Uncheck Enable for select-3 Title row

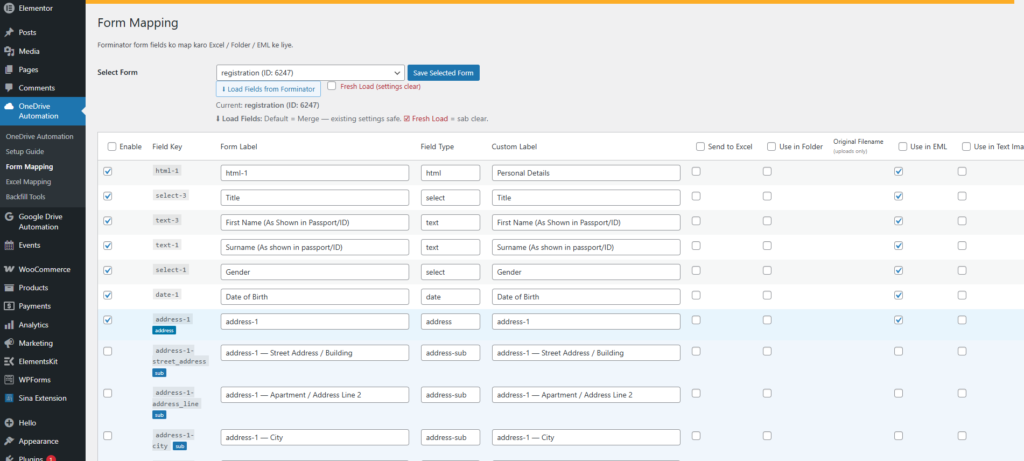108,196
